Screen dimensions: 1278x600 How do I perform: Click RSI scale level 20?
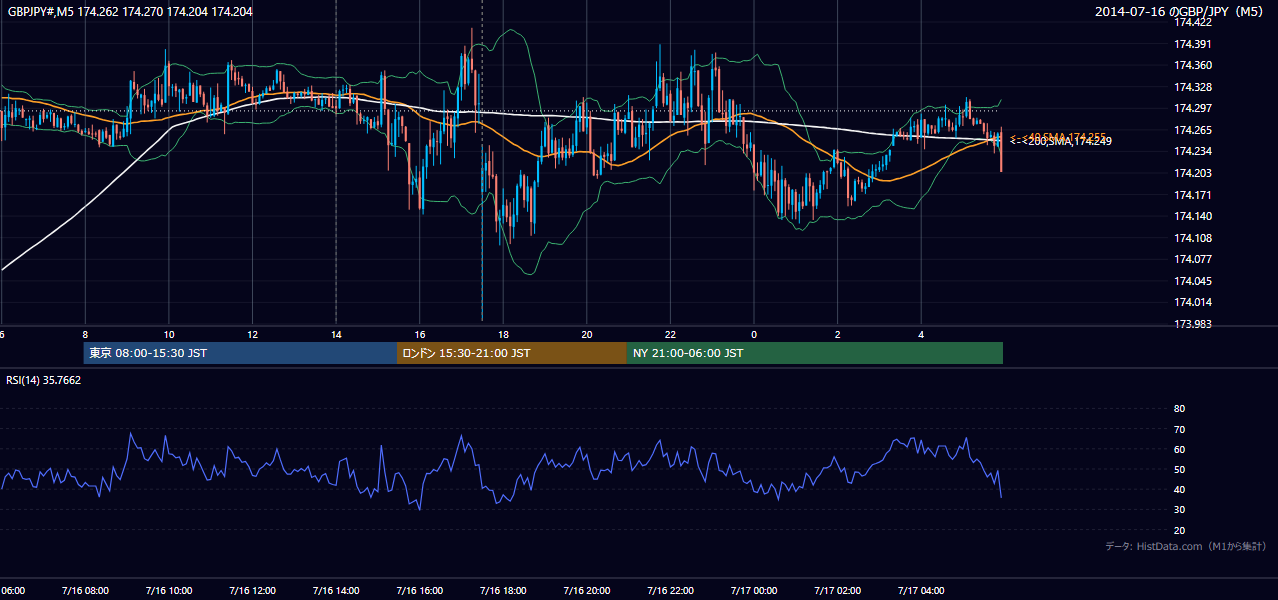click(x=1179, y=530)
